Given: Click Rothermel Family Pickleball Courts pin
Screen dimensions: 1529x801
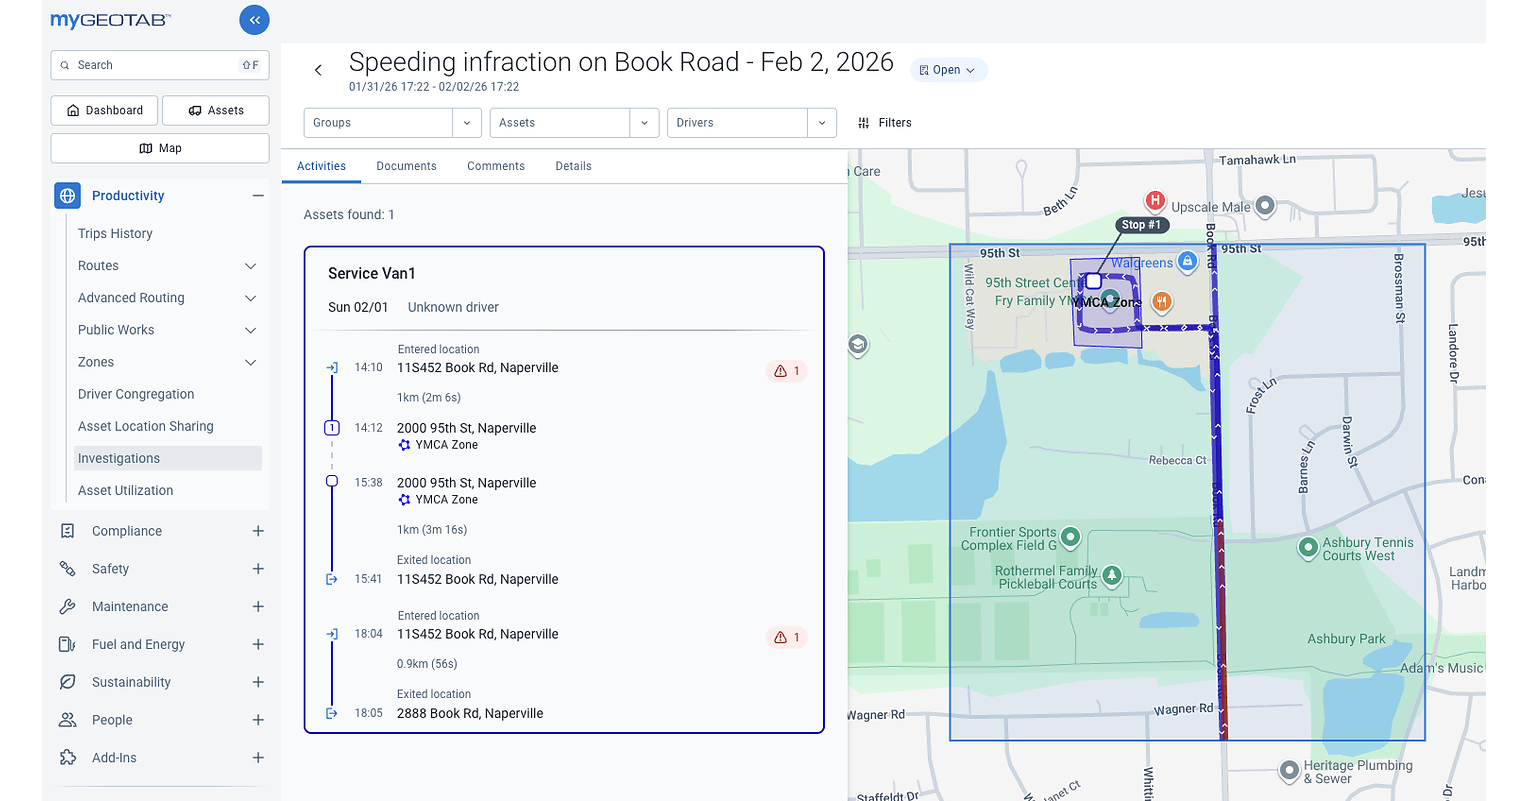Looking at the screenshot, I should click(1111, 577).
